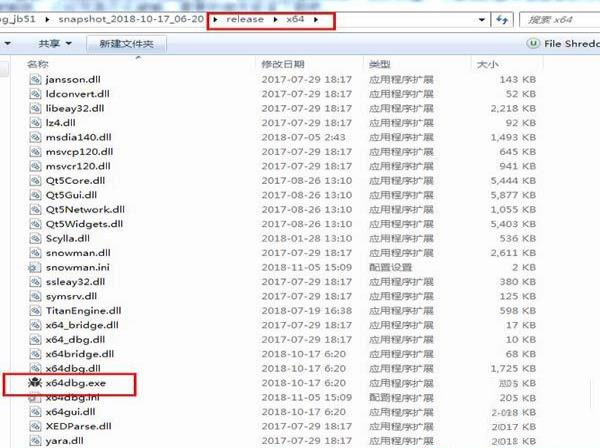
Task: Click the snowman.ini gear icon
Action: [x=34, y=267]
